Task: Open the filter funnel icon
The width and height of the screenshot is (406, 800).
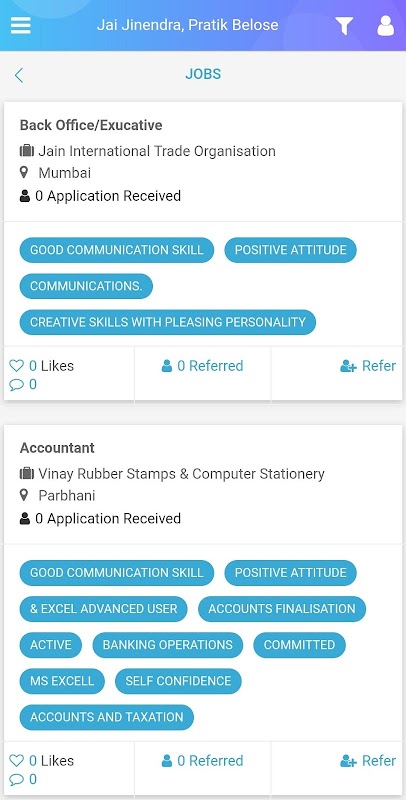Action: (x=344, y=26)
